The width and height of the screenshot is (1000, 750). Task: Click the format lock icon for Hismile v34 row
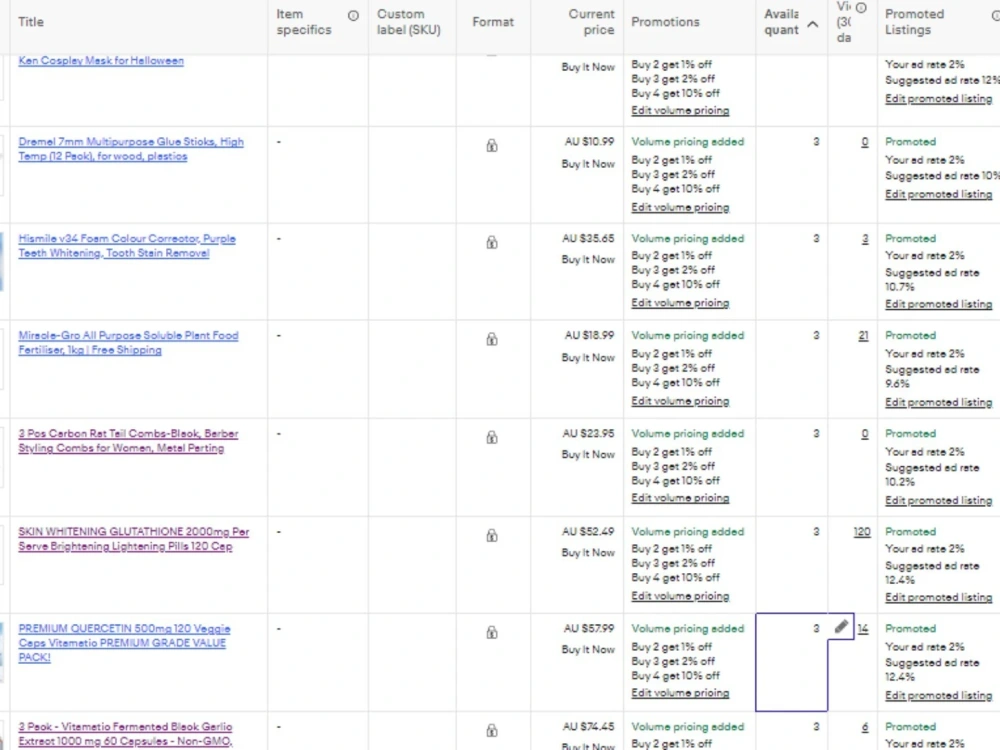pos(492,242)
